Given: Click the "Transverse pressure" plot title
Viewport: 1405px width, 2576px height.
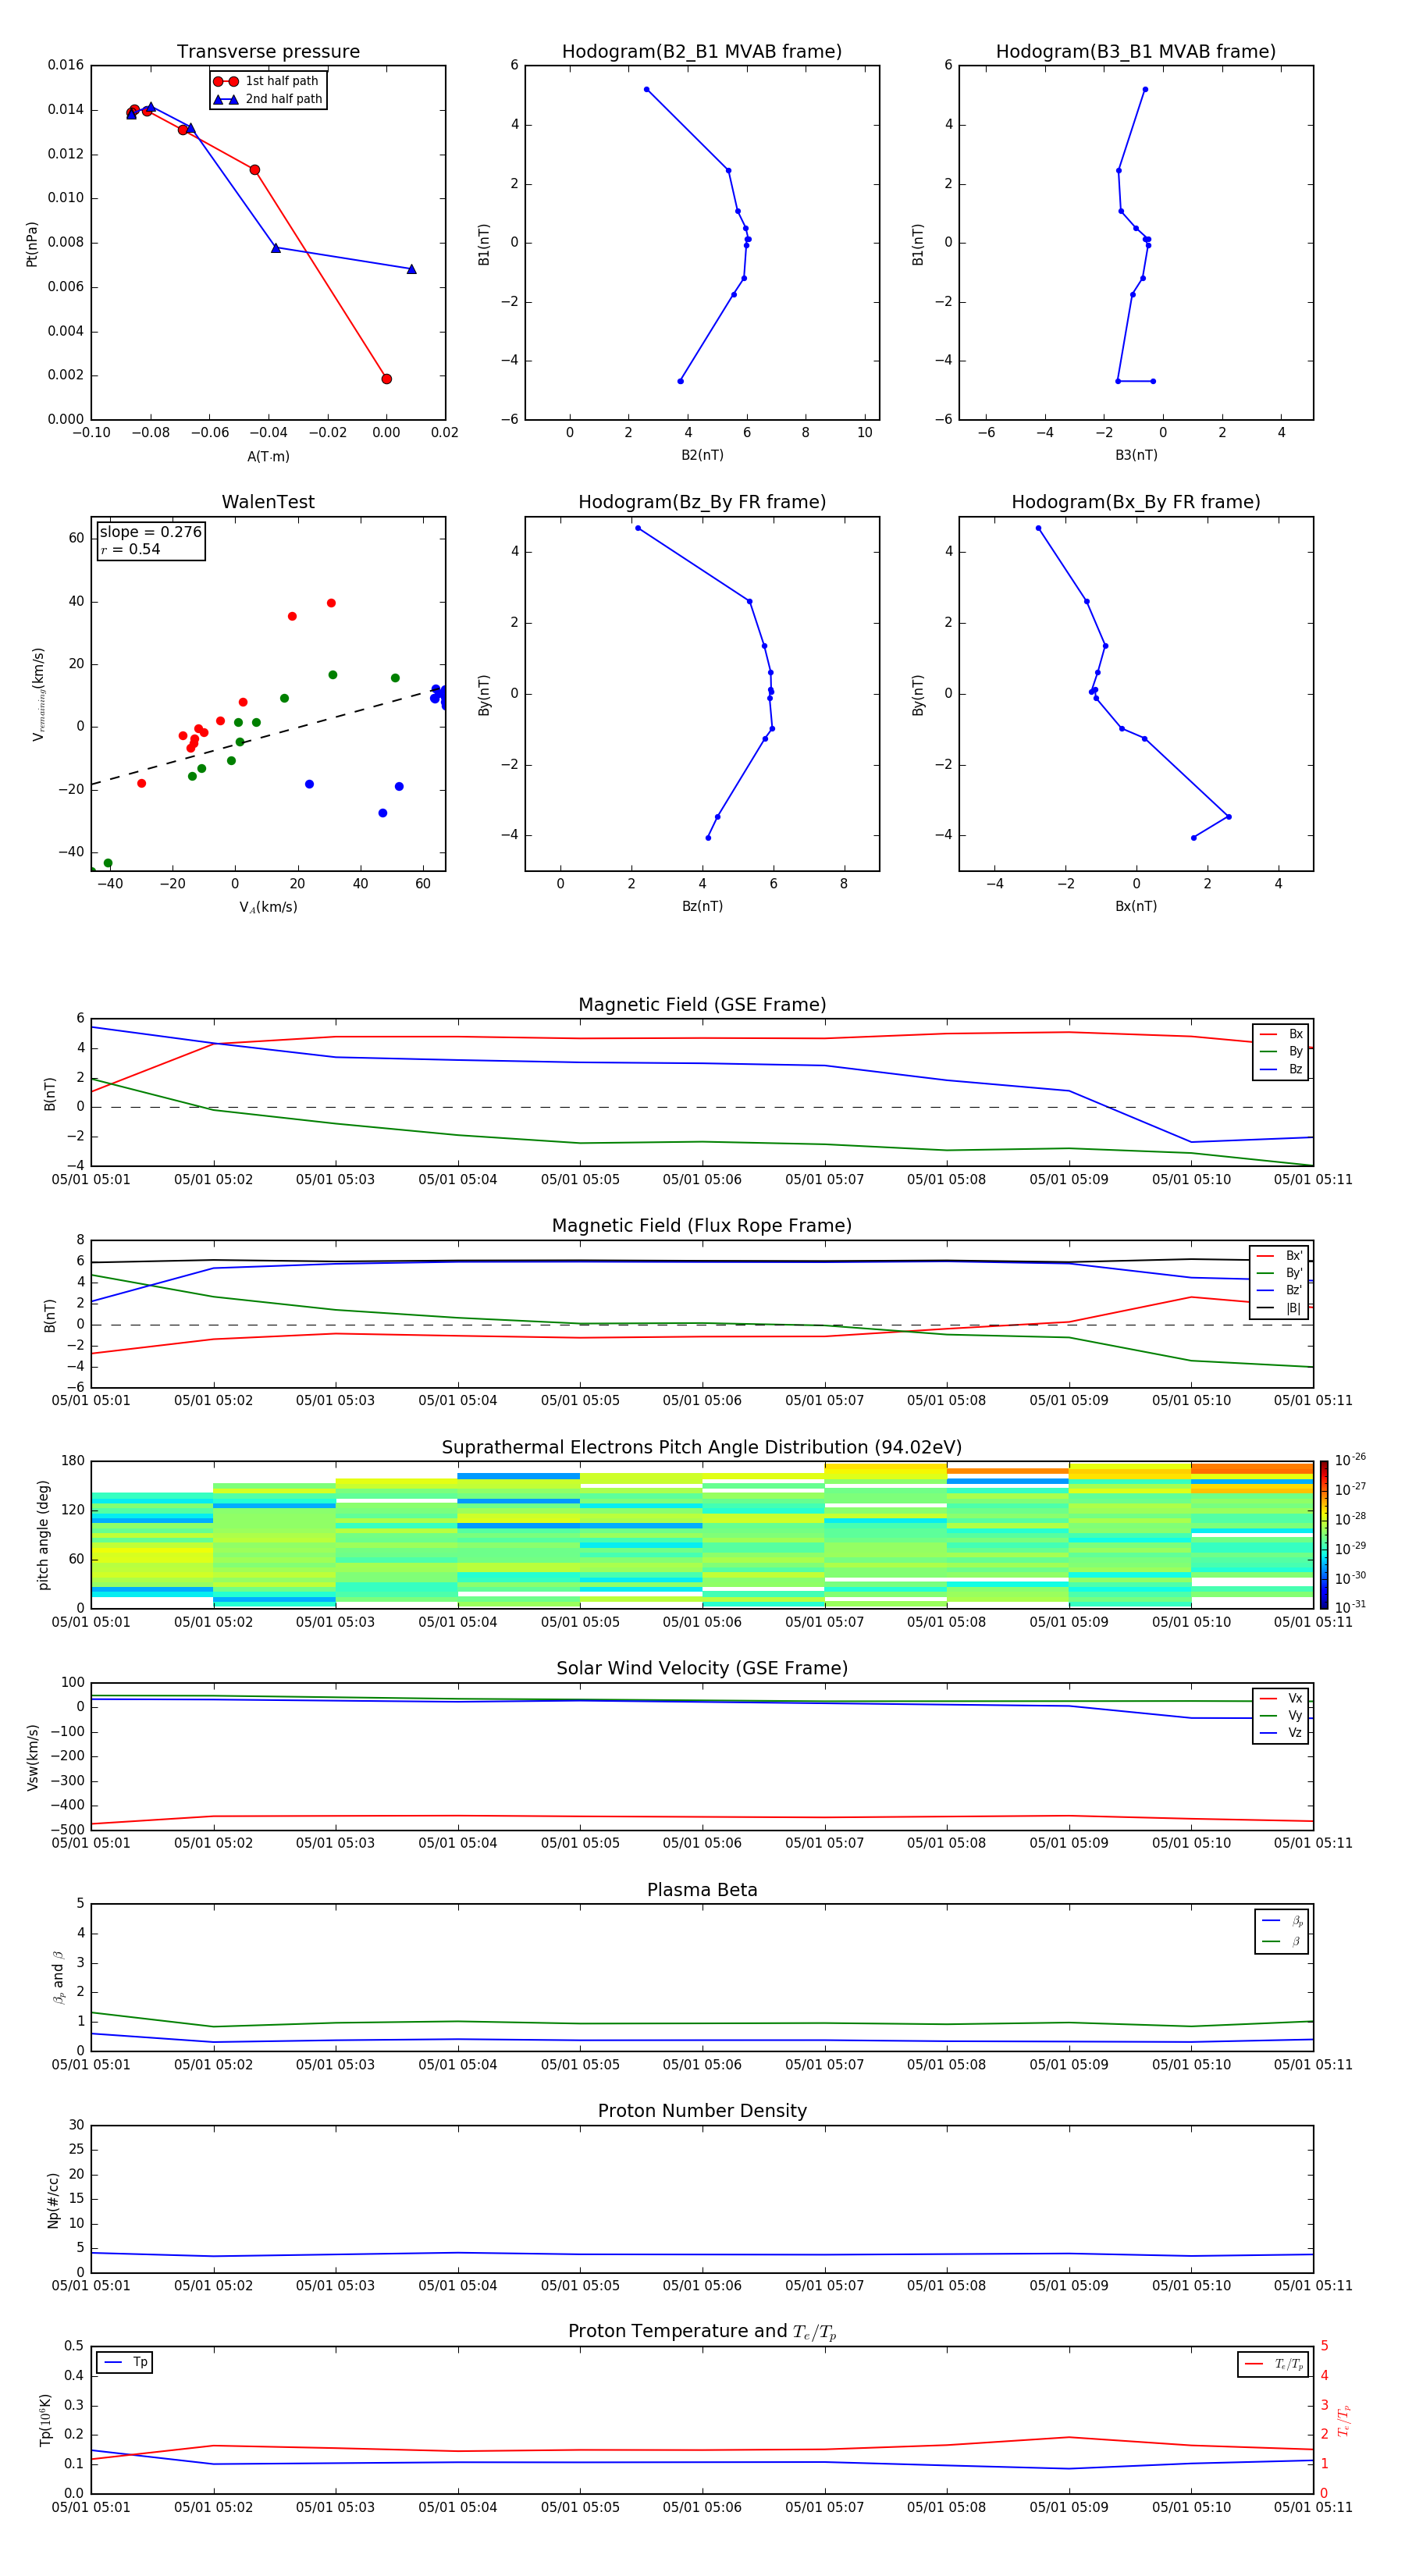Looking at the screenshot, I should pos(268,52).
